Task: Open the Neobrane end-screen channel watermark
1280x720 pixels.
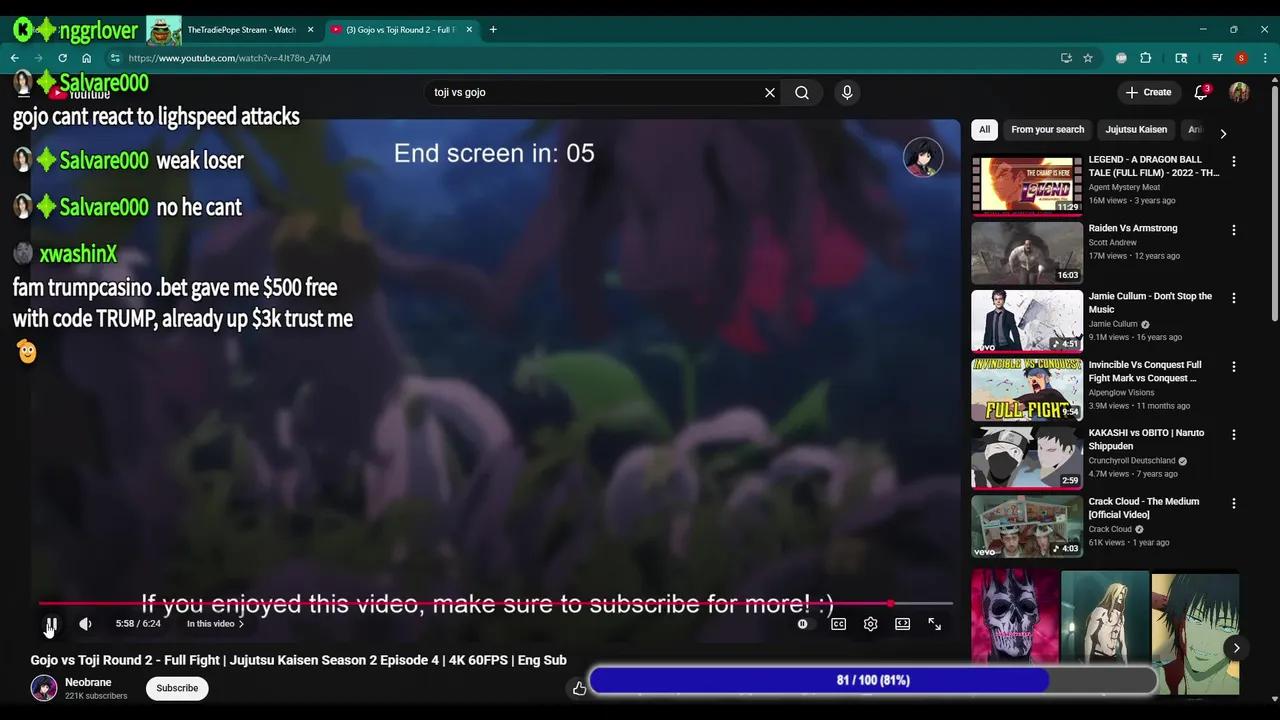Action: [923, 157]
